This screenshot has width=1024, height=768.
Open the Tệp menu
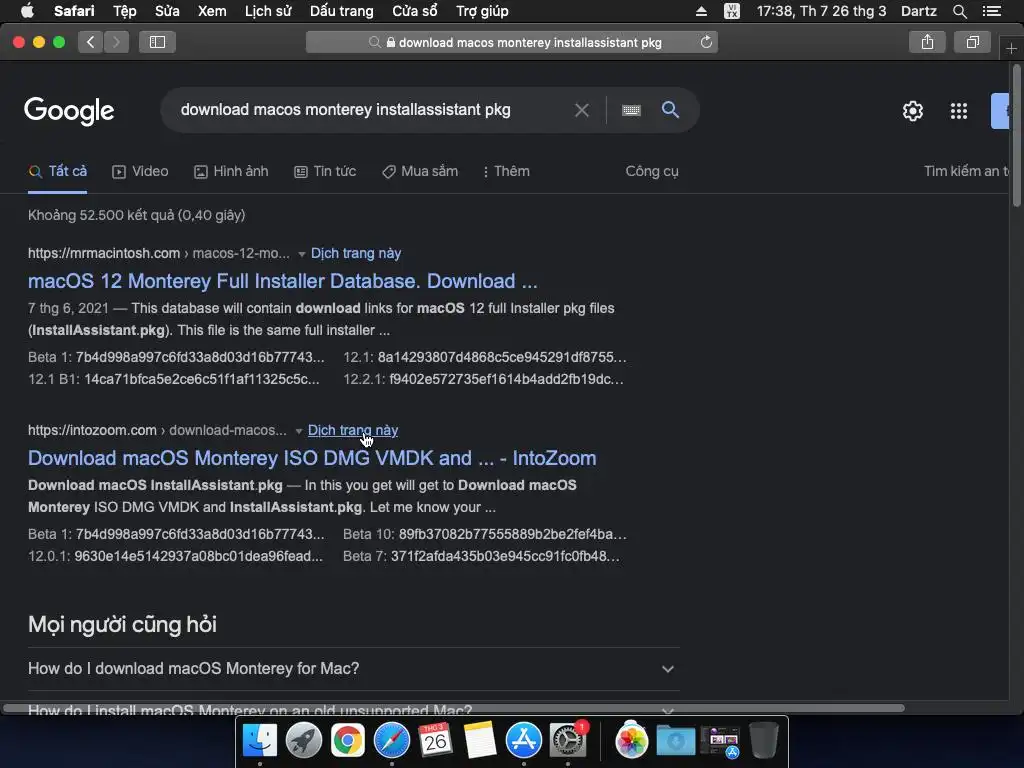click(x=125, y=11)
